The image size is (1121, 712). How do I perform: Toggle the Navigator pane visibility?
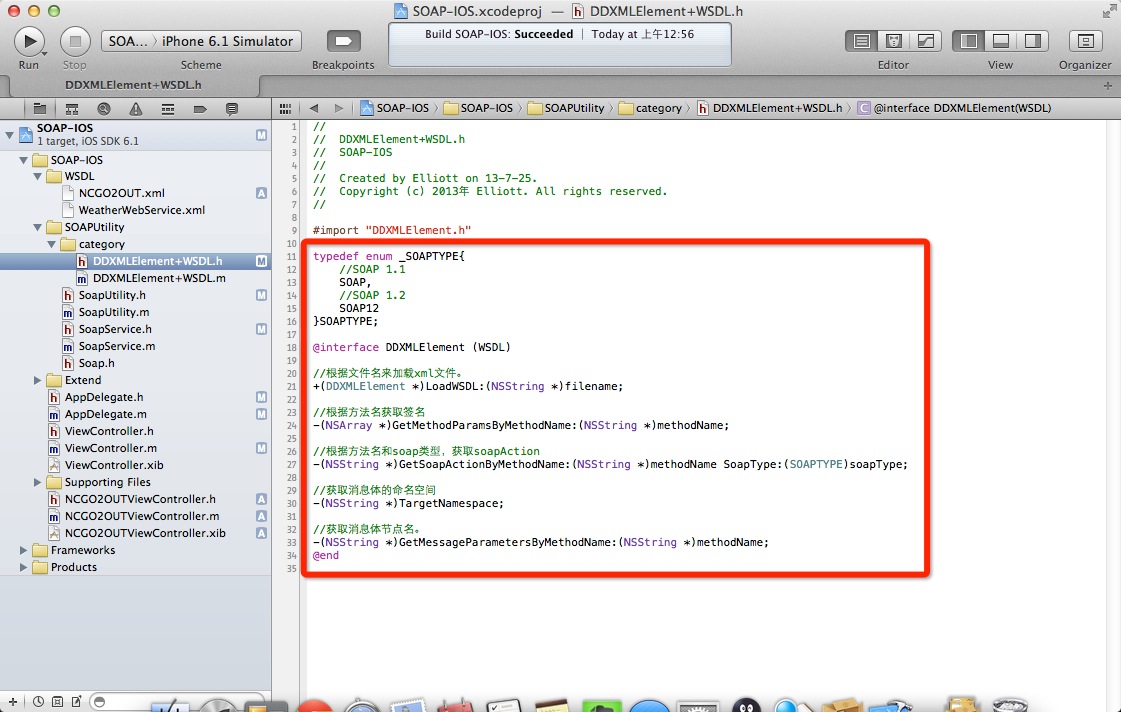pyautogui.click(x=969, y=41)
